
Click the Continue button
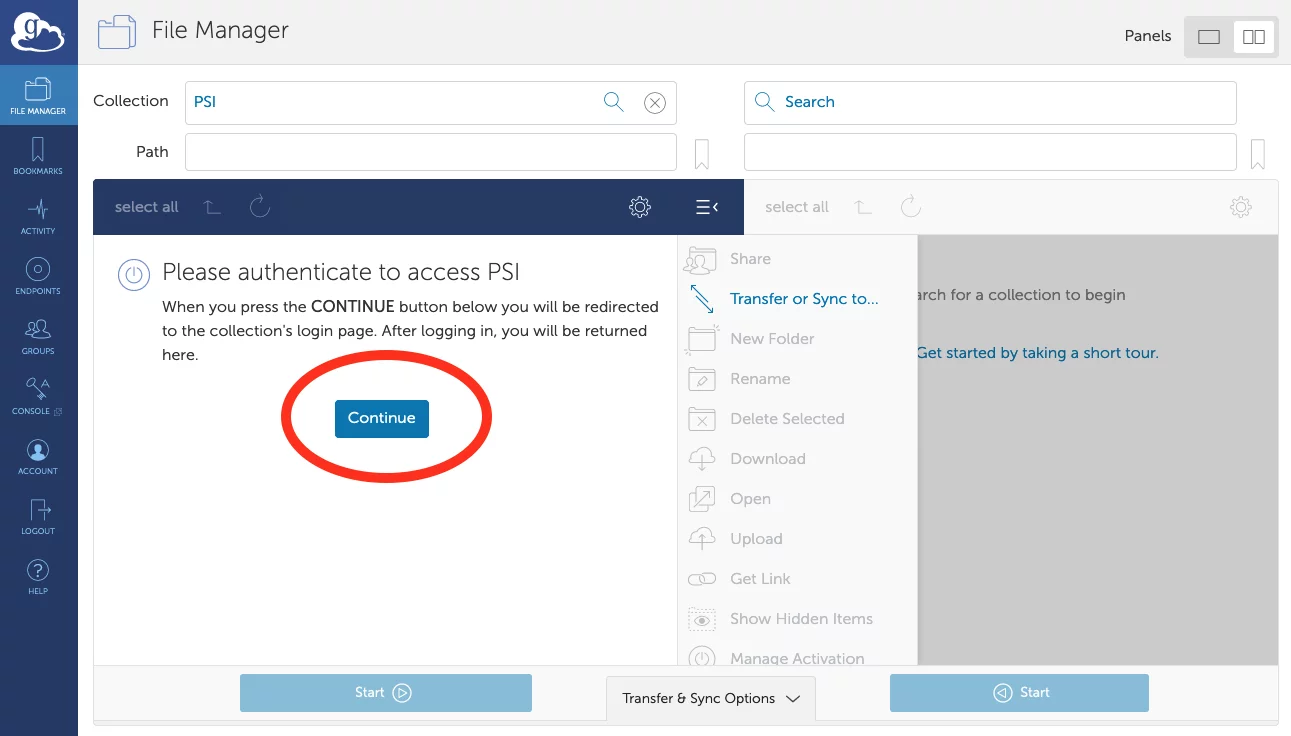382,418
